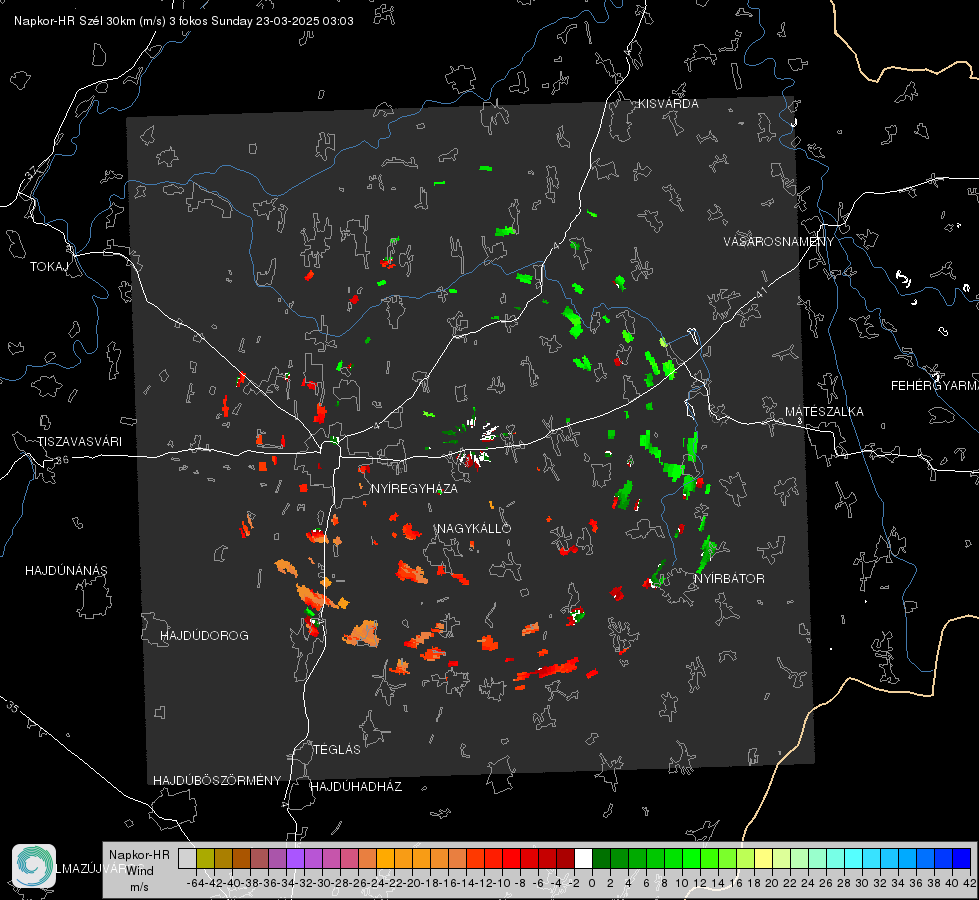Click the white zero swatch in wind legend

pyautogui.click(x=583, y=858)
